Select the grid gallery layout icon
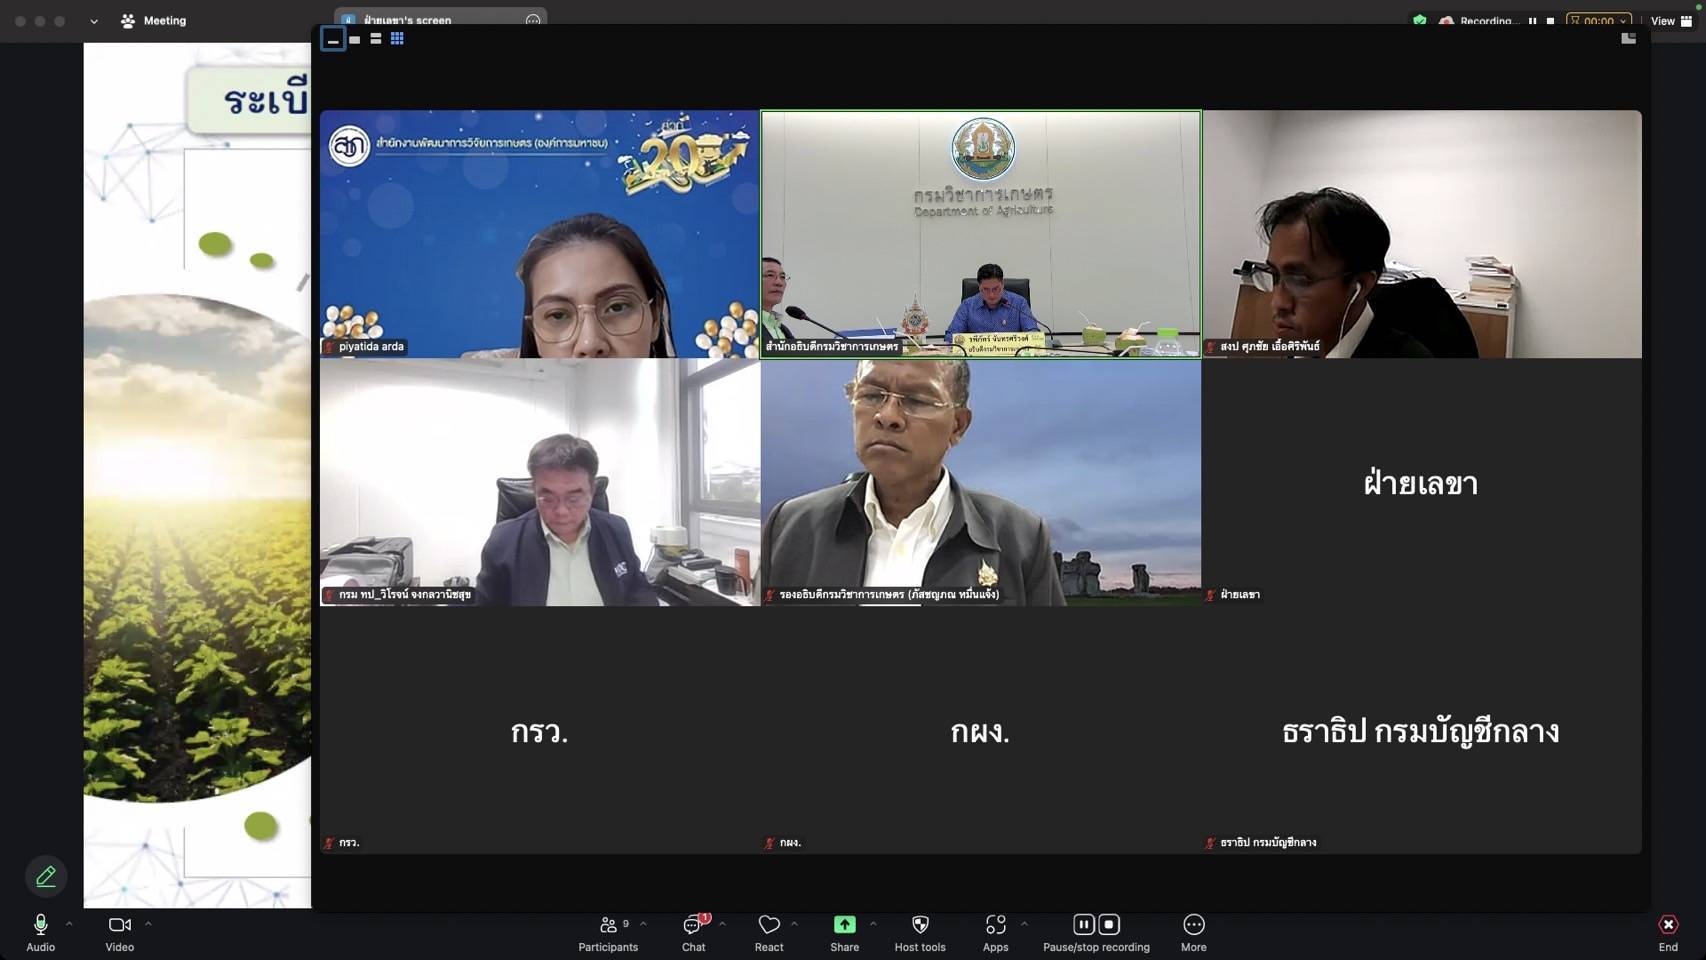The height and width of the screenshot is (960, 1706). point(397,39)
